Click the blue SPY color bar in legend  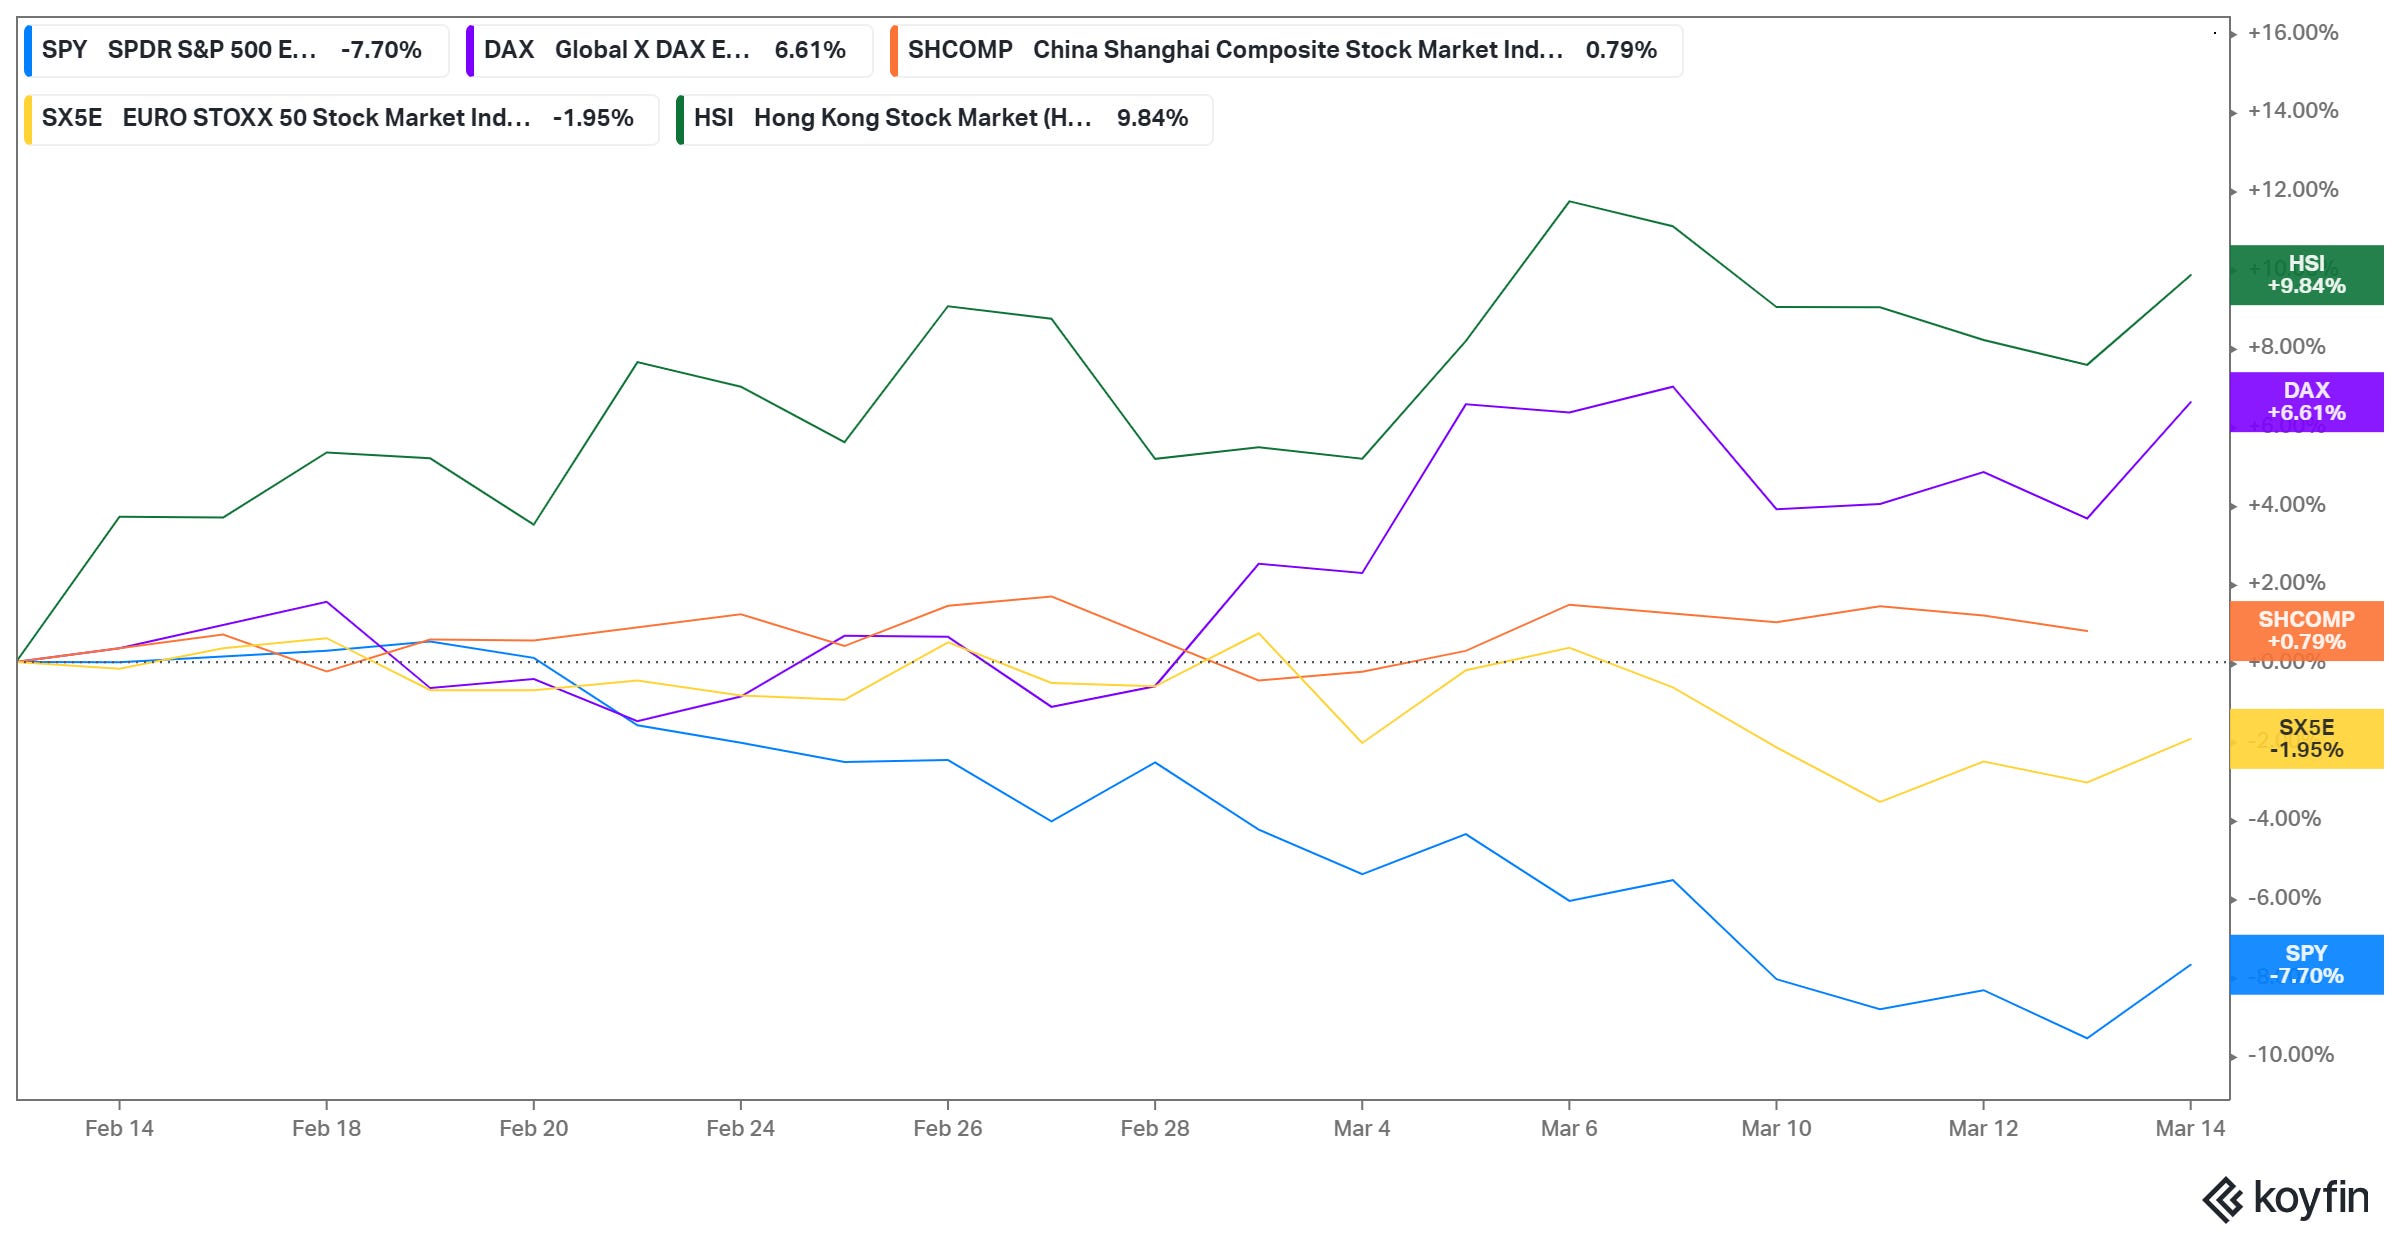point(28,50)
